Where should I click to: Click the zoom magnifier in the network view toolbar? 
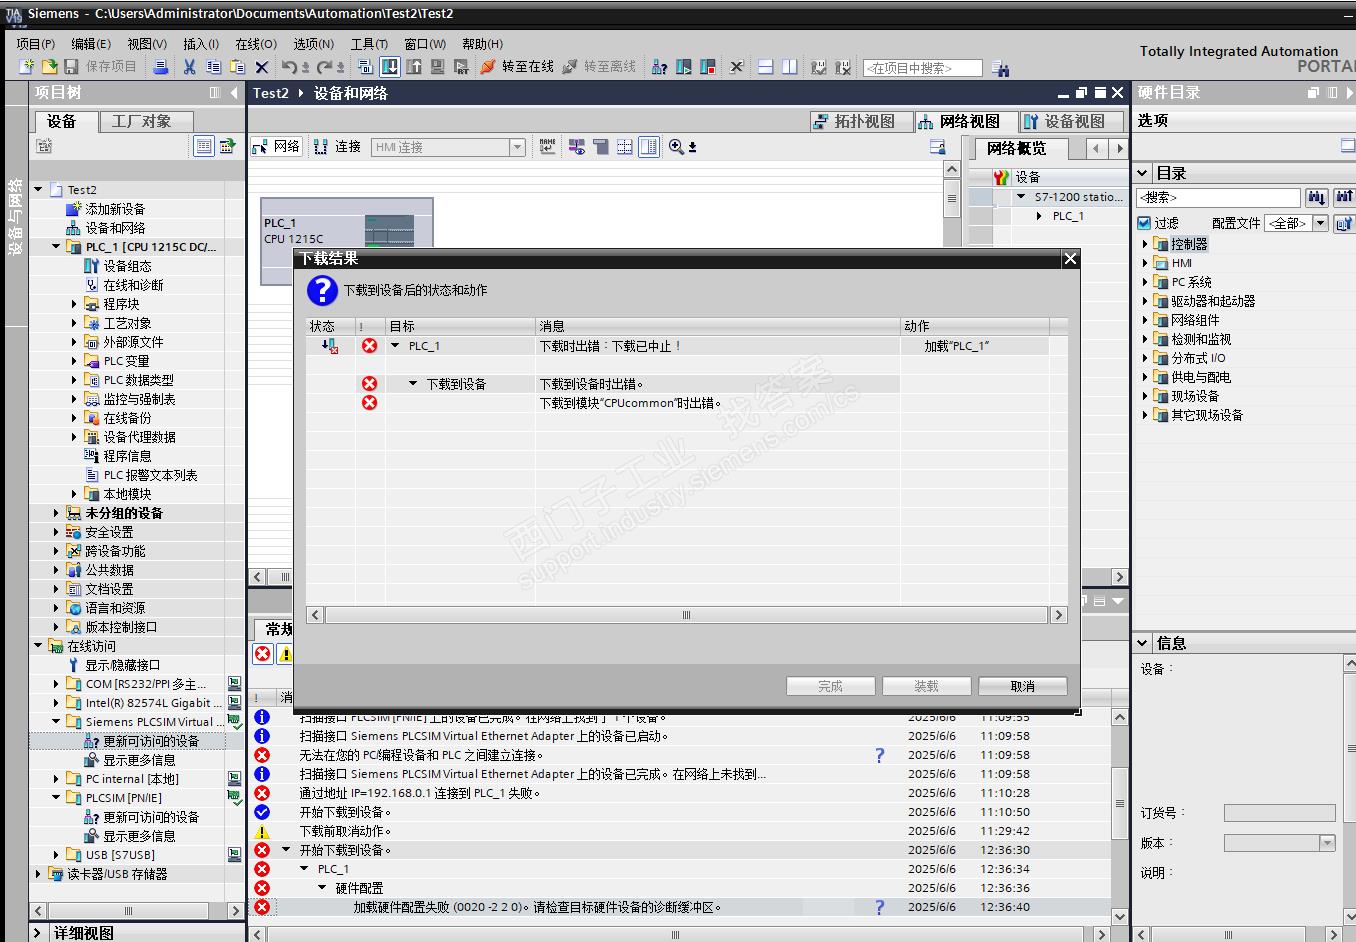pos(677,147)
